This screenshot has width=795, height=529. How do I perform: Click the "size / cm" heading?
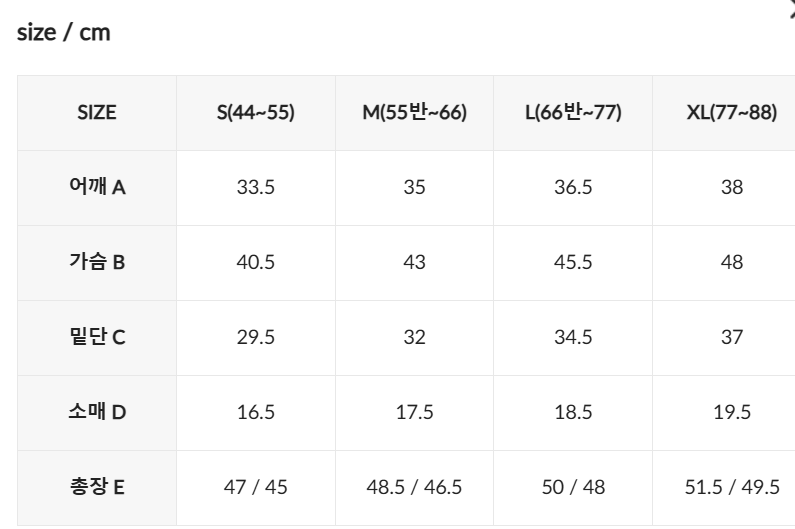pos(64,32)
